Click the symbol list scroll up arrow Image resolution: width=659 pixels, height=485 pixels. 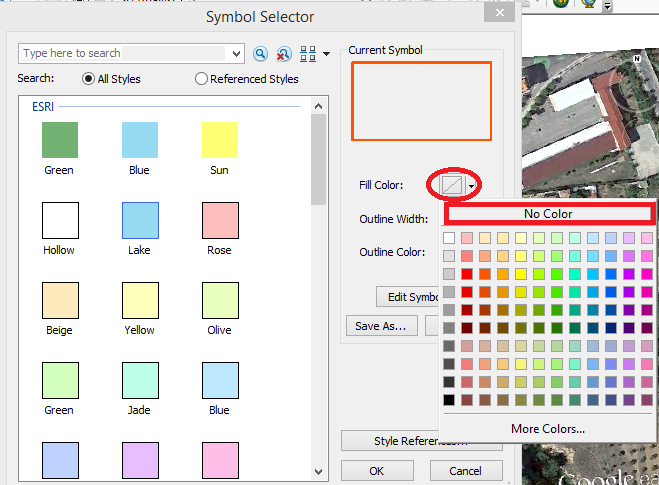(319, 106)
